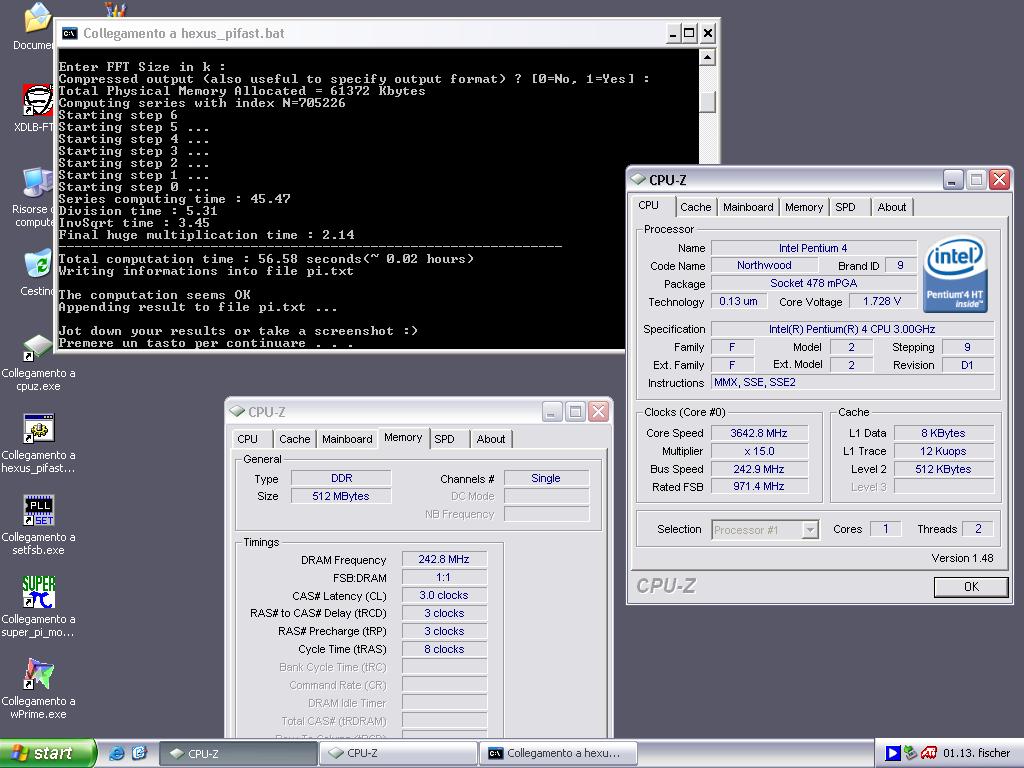Viewport: 1024px width, 768px height.
Task: Select Cache tab in Memory CPU-Z window
Action: pyautogui.click(x=295, y=439)
